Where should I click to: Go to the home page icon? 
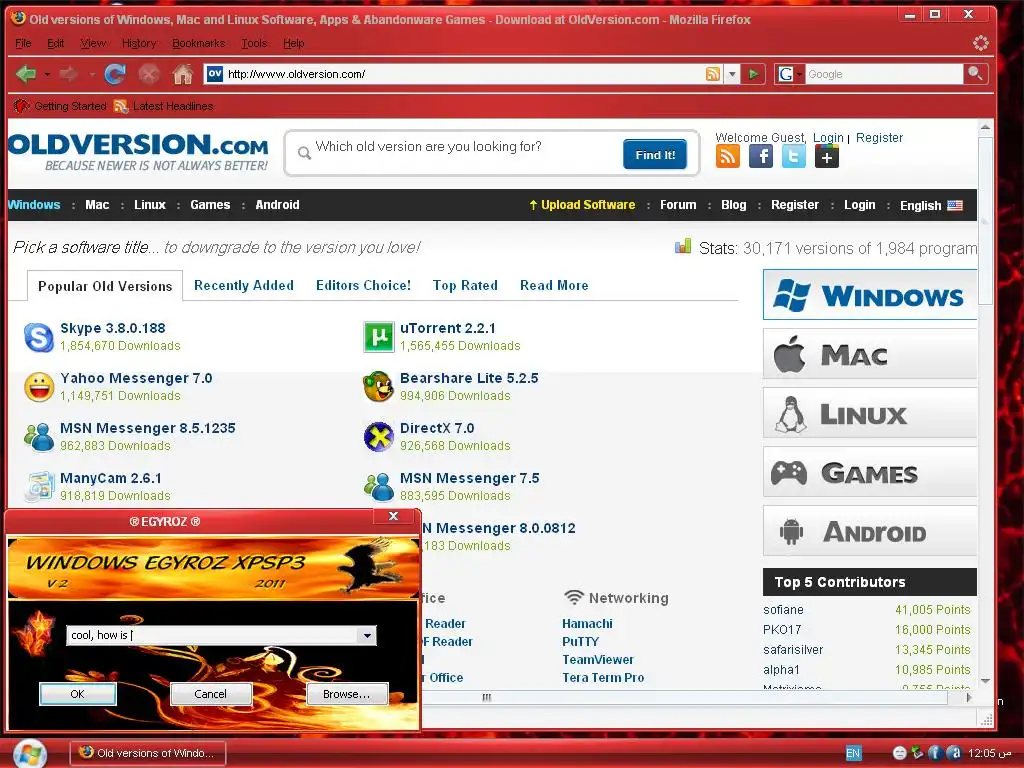coord(183,74)
